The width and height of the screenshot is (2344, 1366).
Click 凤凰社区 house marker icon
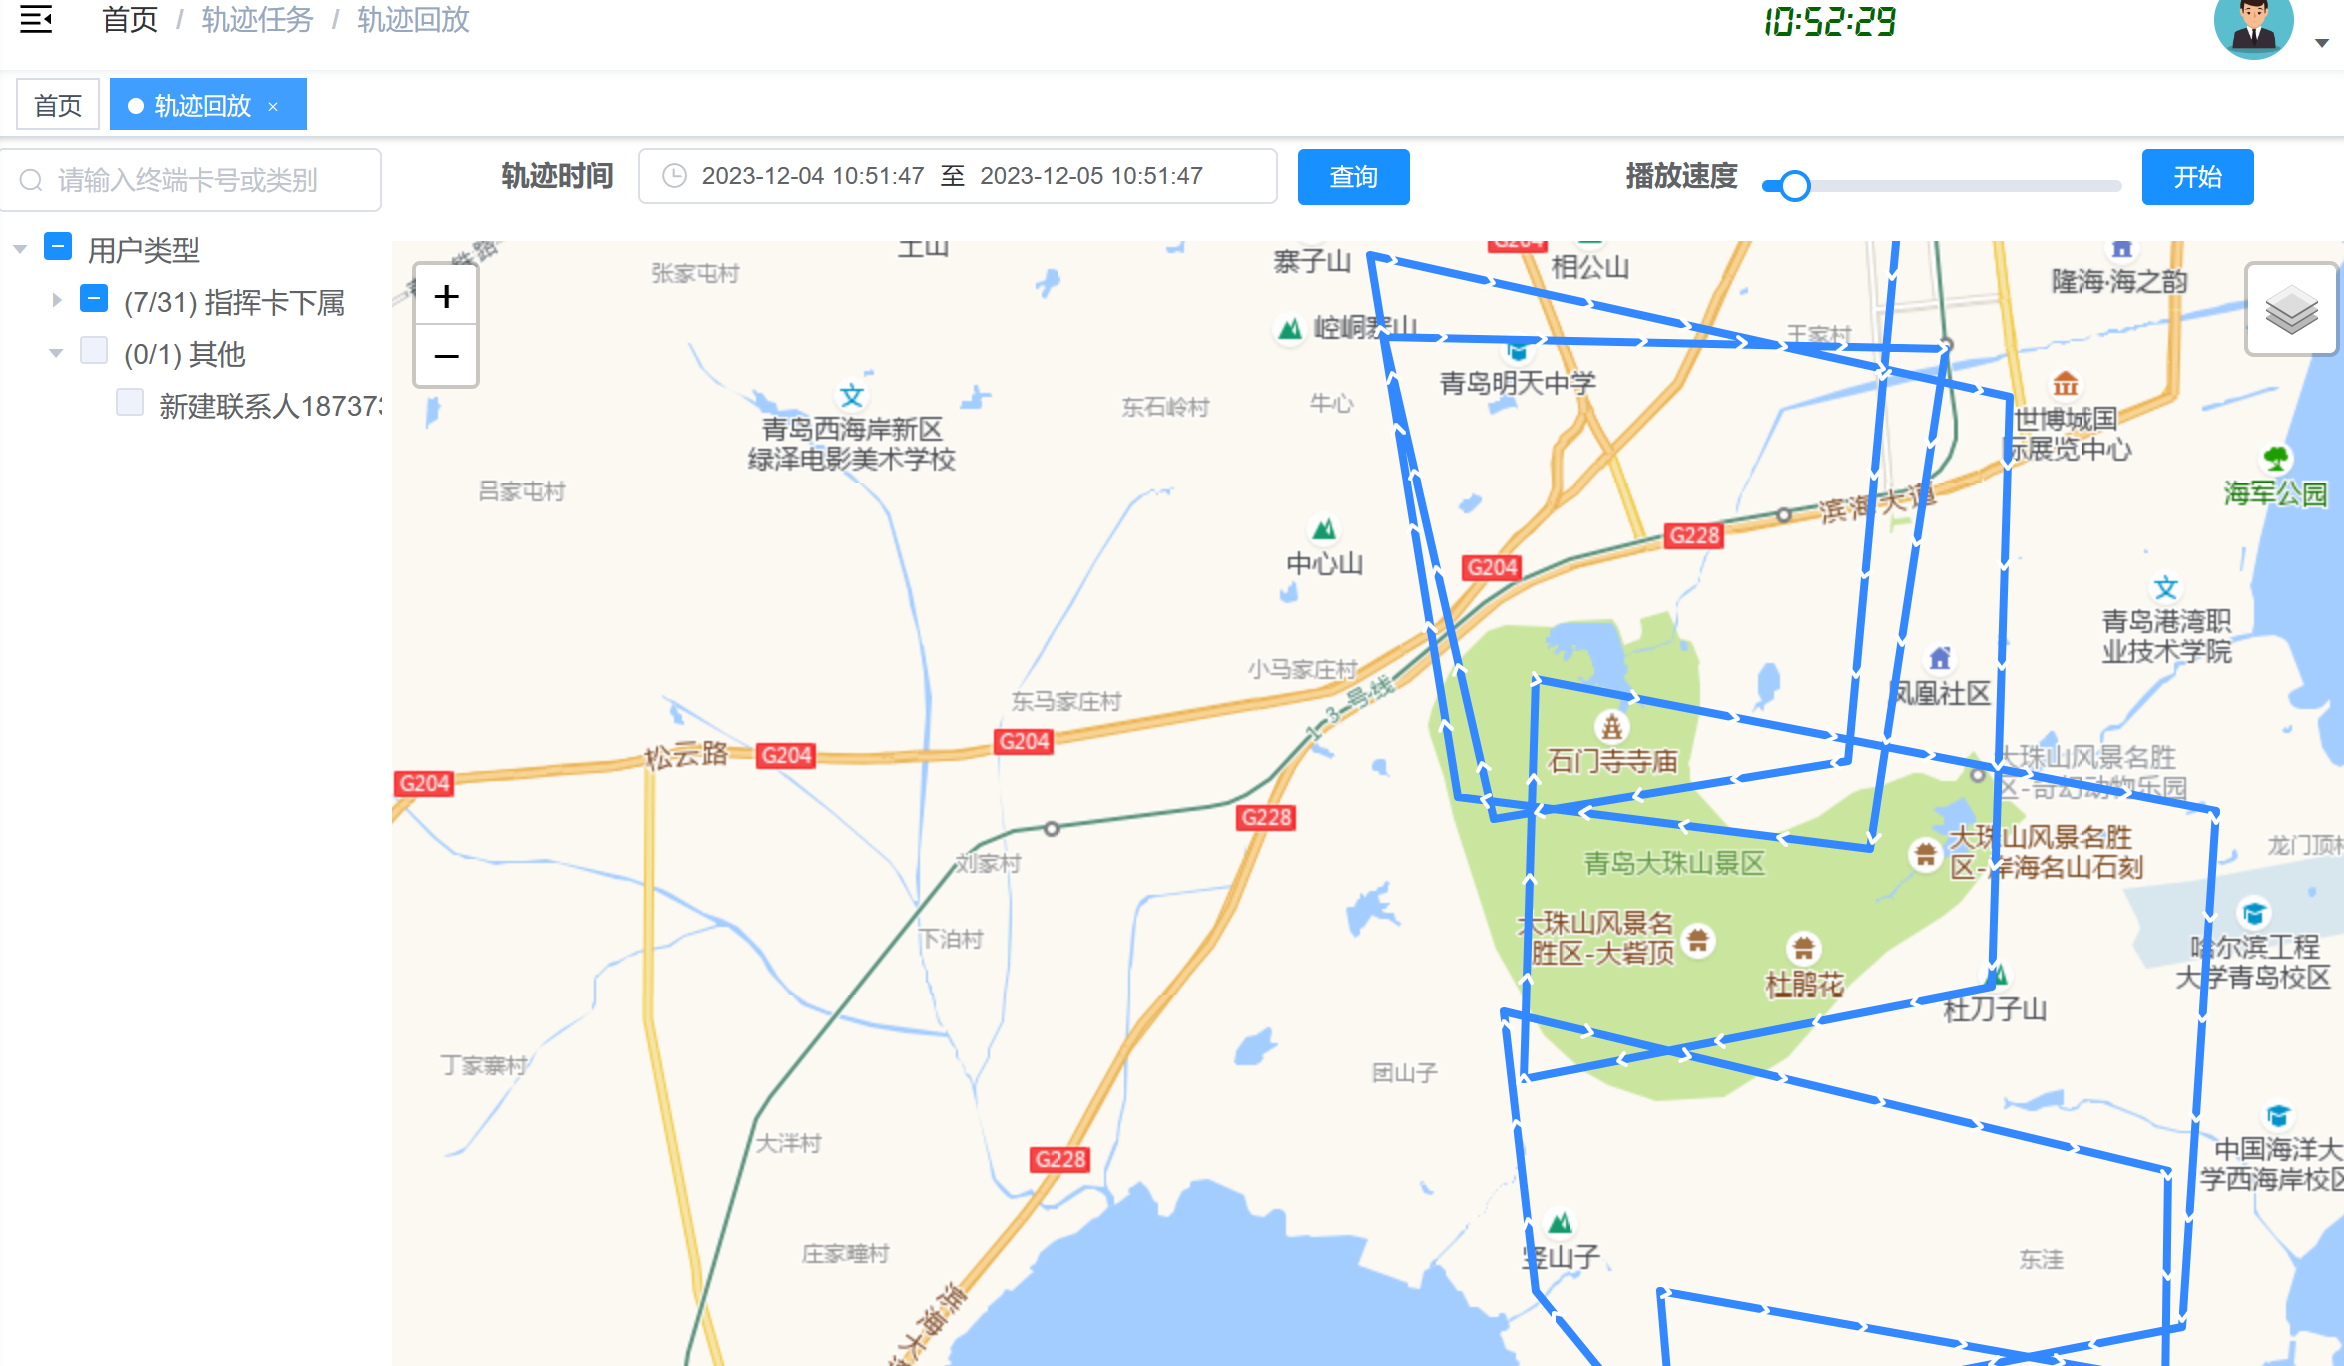point(1940,658)
